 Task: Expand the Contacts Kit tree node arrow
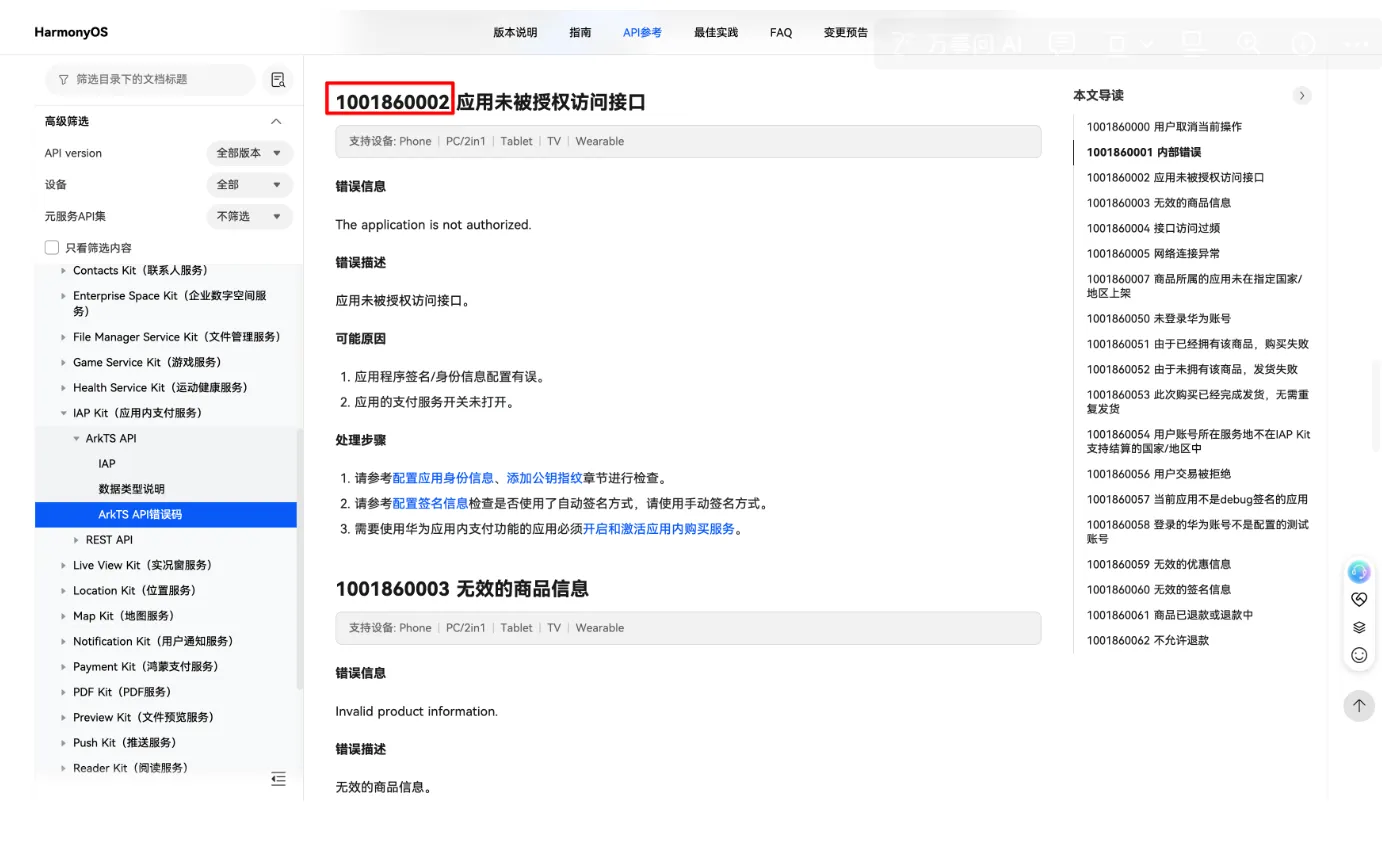click(64, 271)
